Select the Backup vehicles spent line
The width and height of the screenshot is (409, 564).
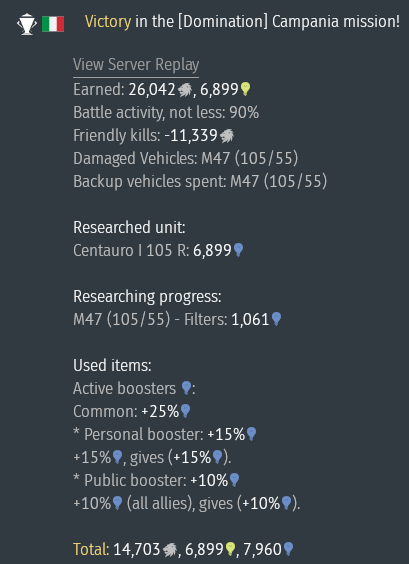200,181
